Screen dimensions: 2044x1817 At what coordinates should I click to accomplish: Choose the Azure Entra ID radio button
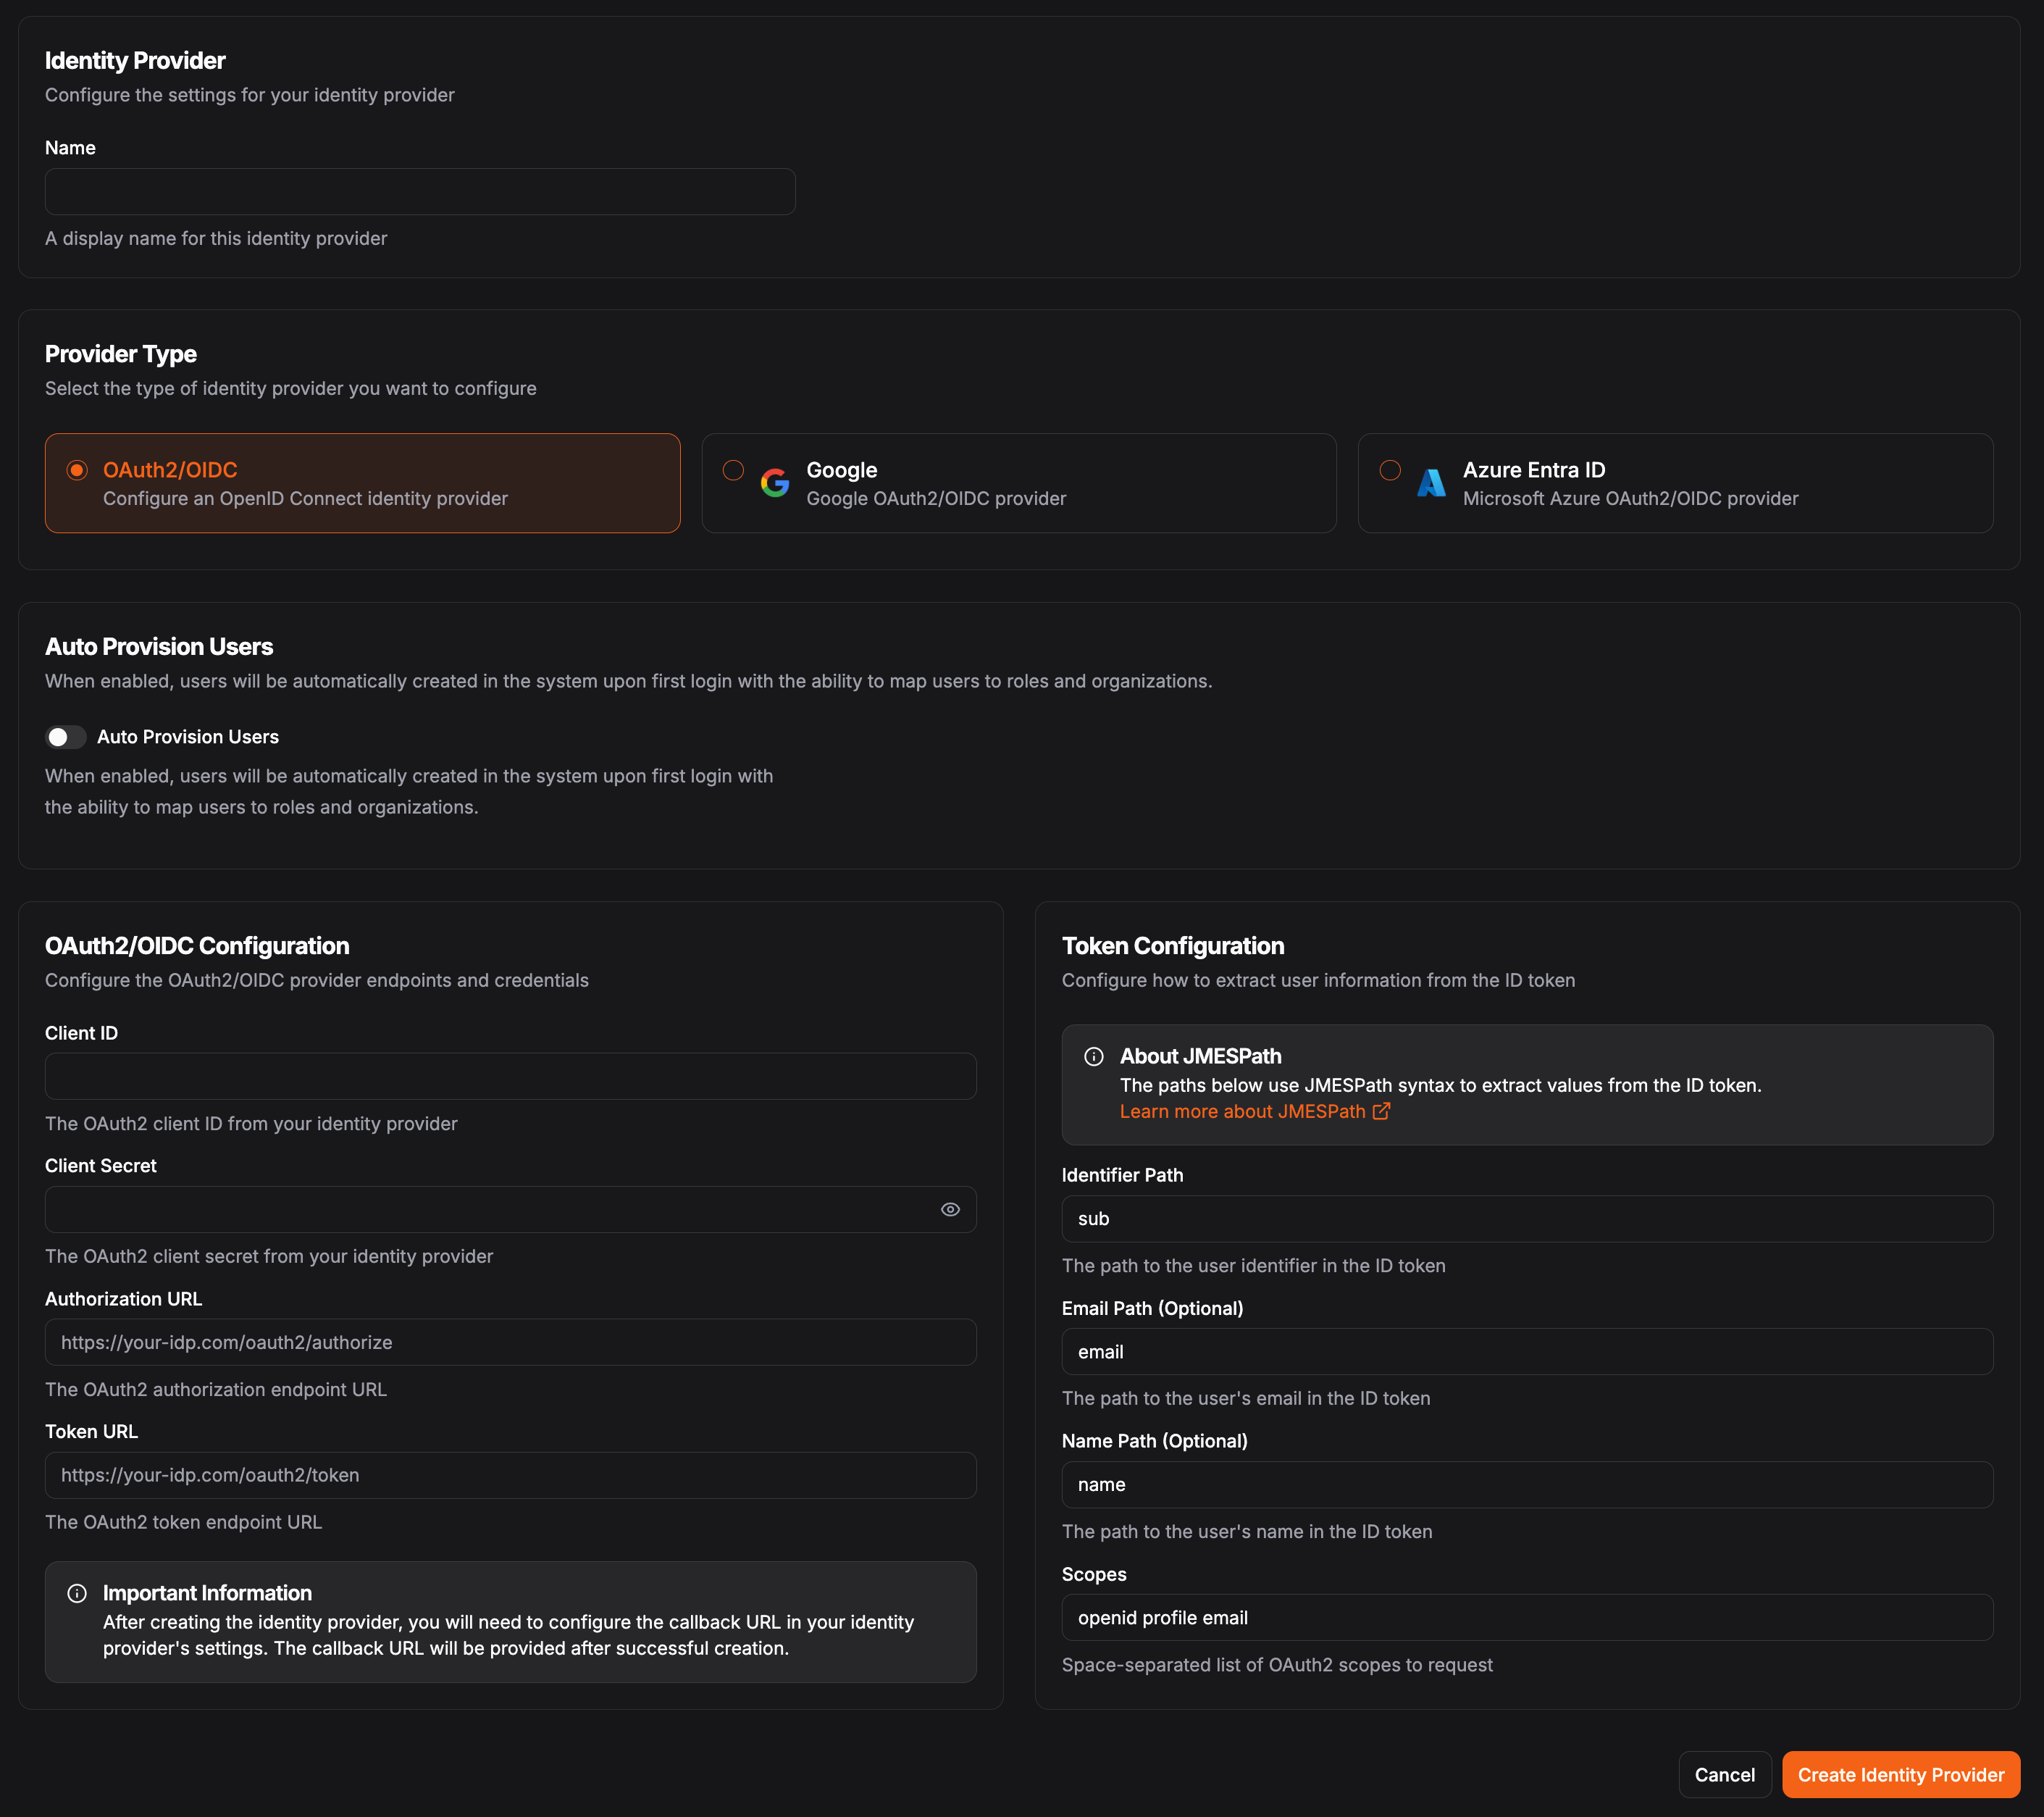[1390, 470]
